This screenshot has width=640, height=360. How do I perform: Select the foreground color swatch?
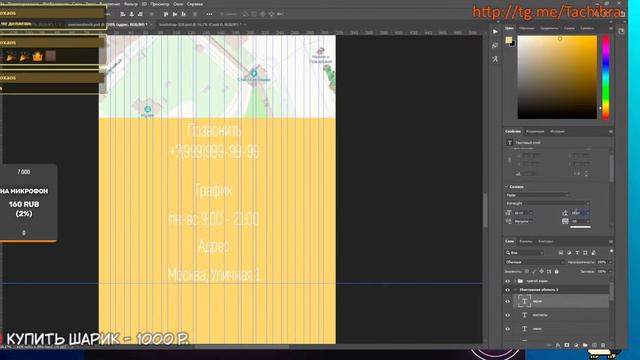point(509,40)
